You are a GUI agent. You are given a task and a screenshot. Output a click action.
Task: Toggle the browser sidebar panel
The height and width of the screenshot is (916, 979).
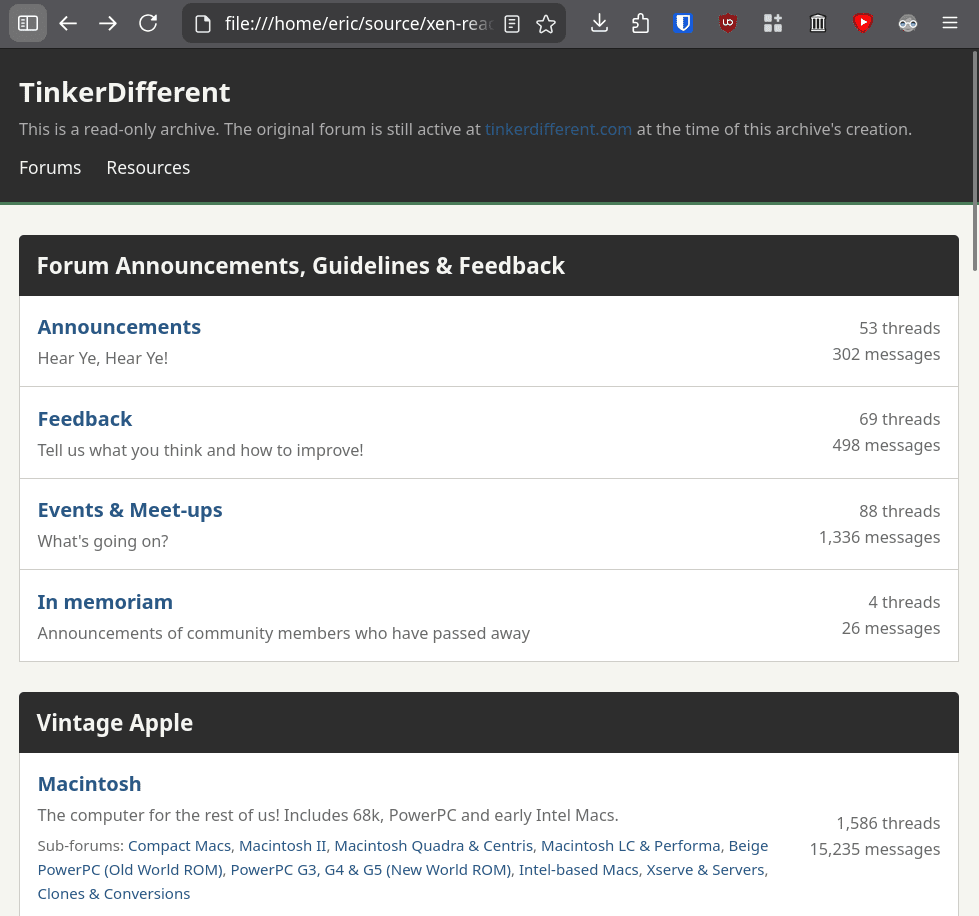point(28,23)
